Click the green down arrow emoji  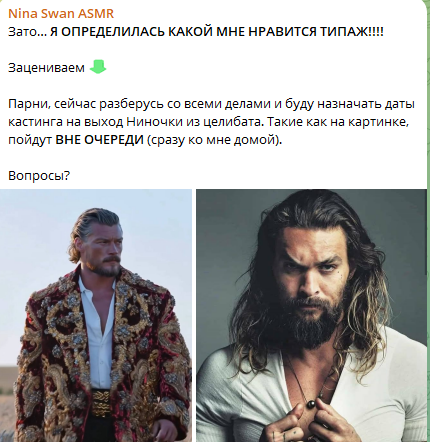(98, 67)
